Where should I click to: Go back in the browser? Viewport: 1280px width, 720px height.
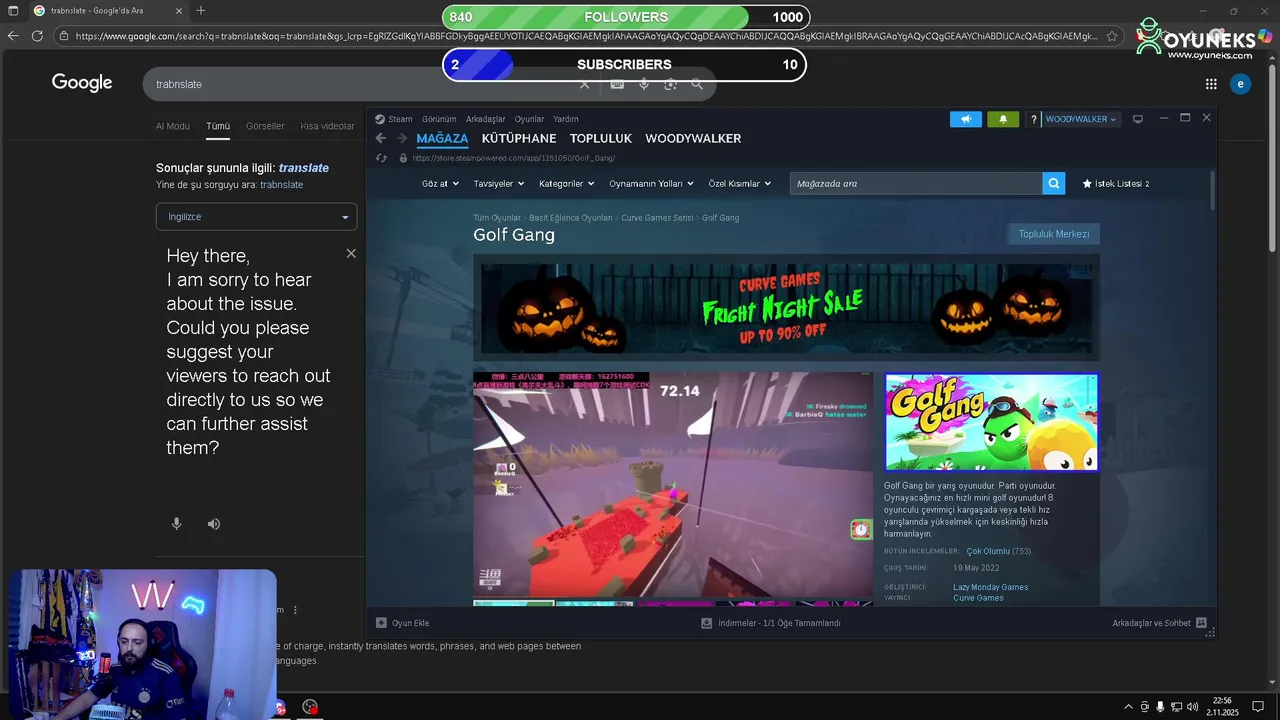13,36
